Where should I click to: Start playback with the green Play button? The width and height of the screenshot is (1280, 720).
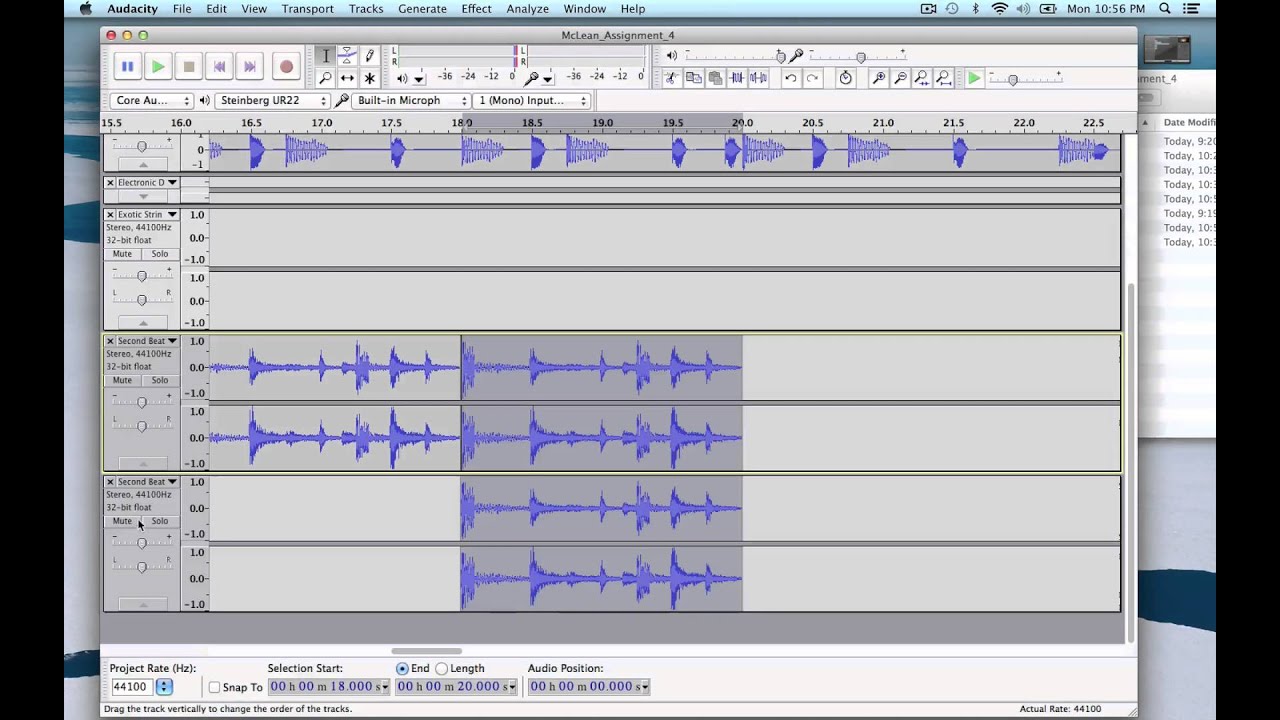coord(158,67)
